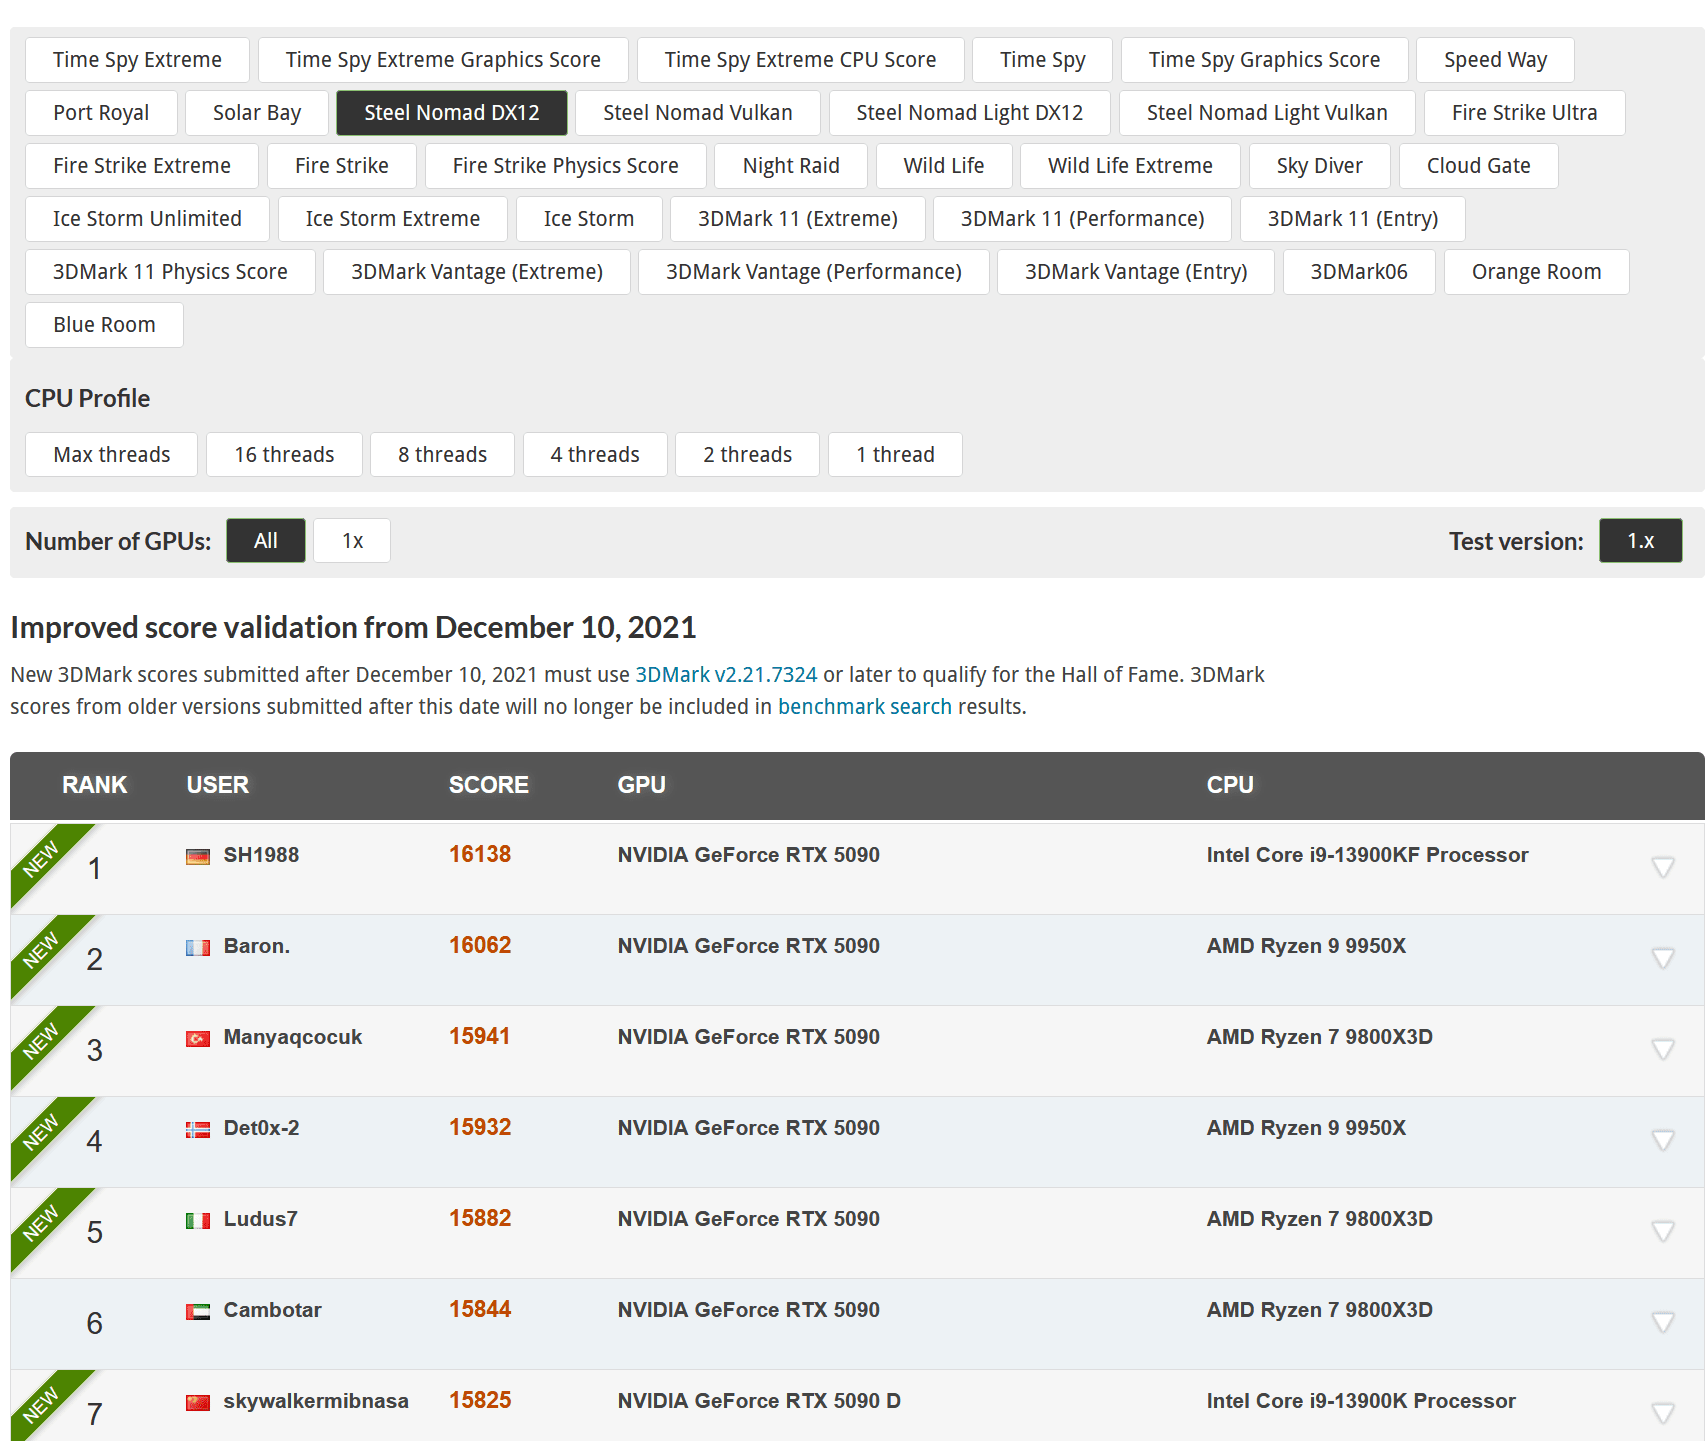The image size is (1705, 1441).
Task: Open user skywalkermibnasa profile
Action: pyautogui.click(x=316, y=1401)
